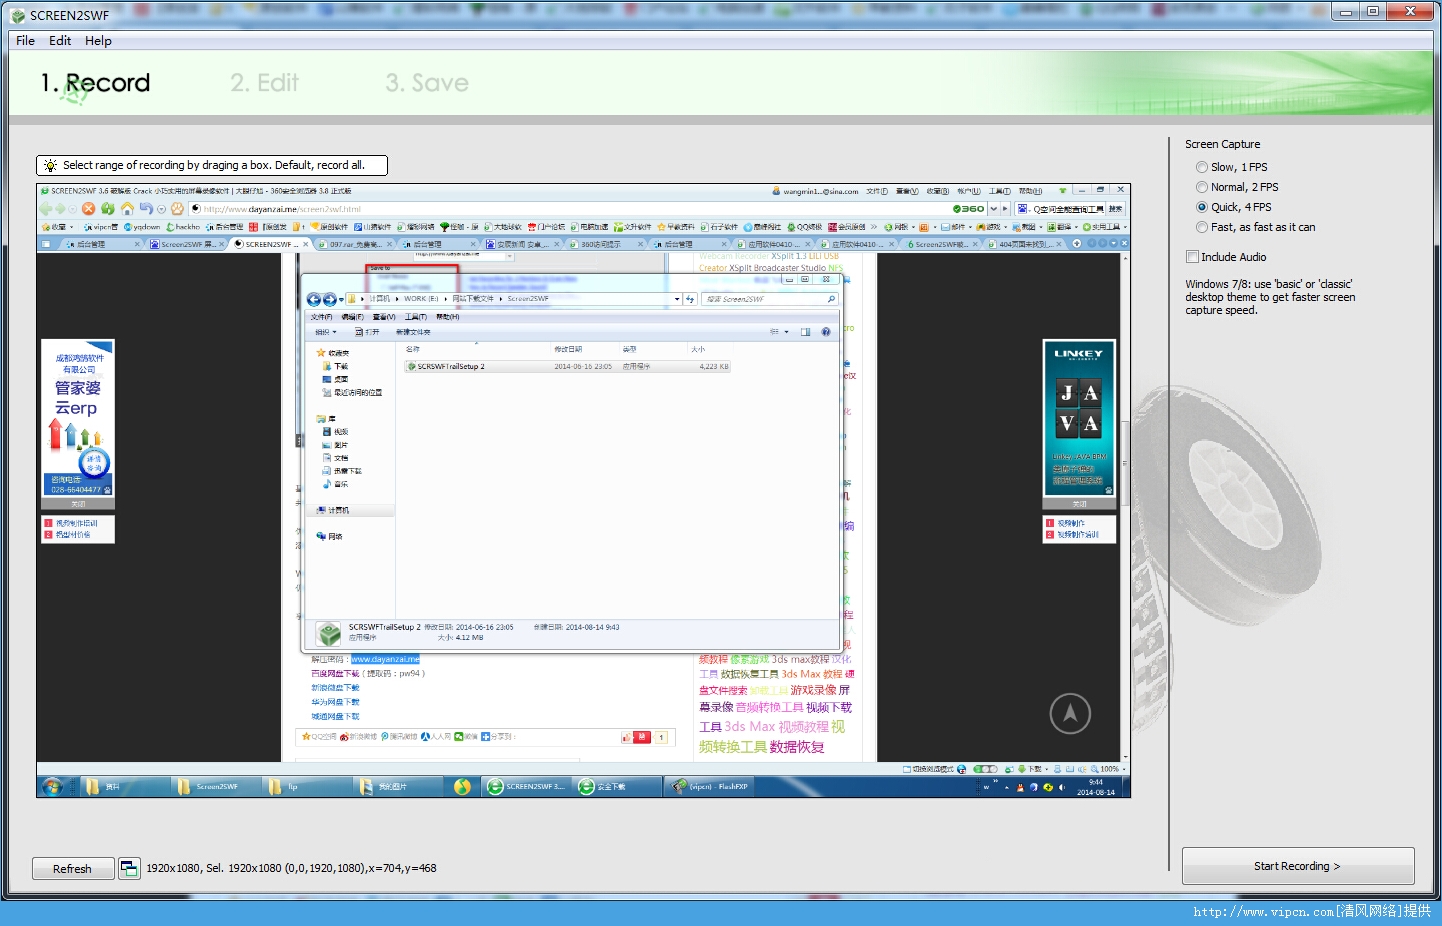Click green reload icon in preview browser

point(107,209)
